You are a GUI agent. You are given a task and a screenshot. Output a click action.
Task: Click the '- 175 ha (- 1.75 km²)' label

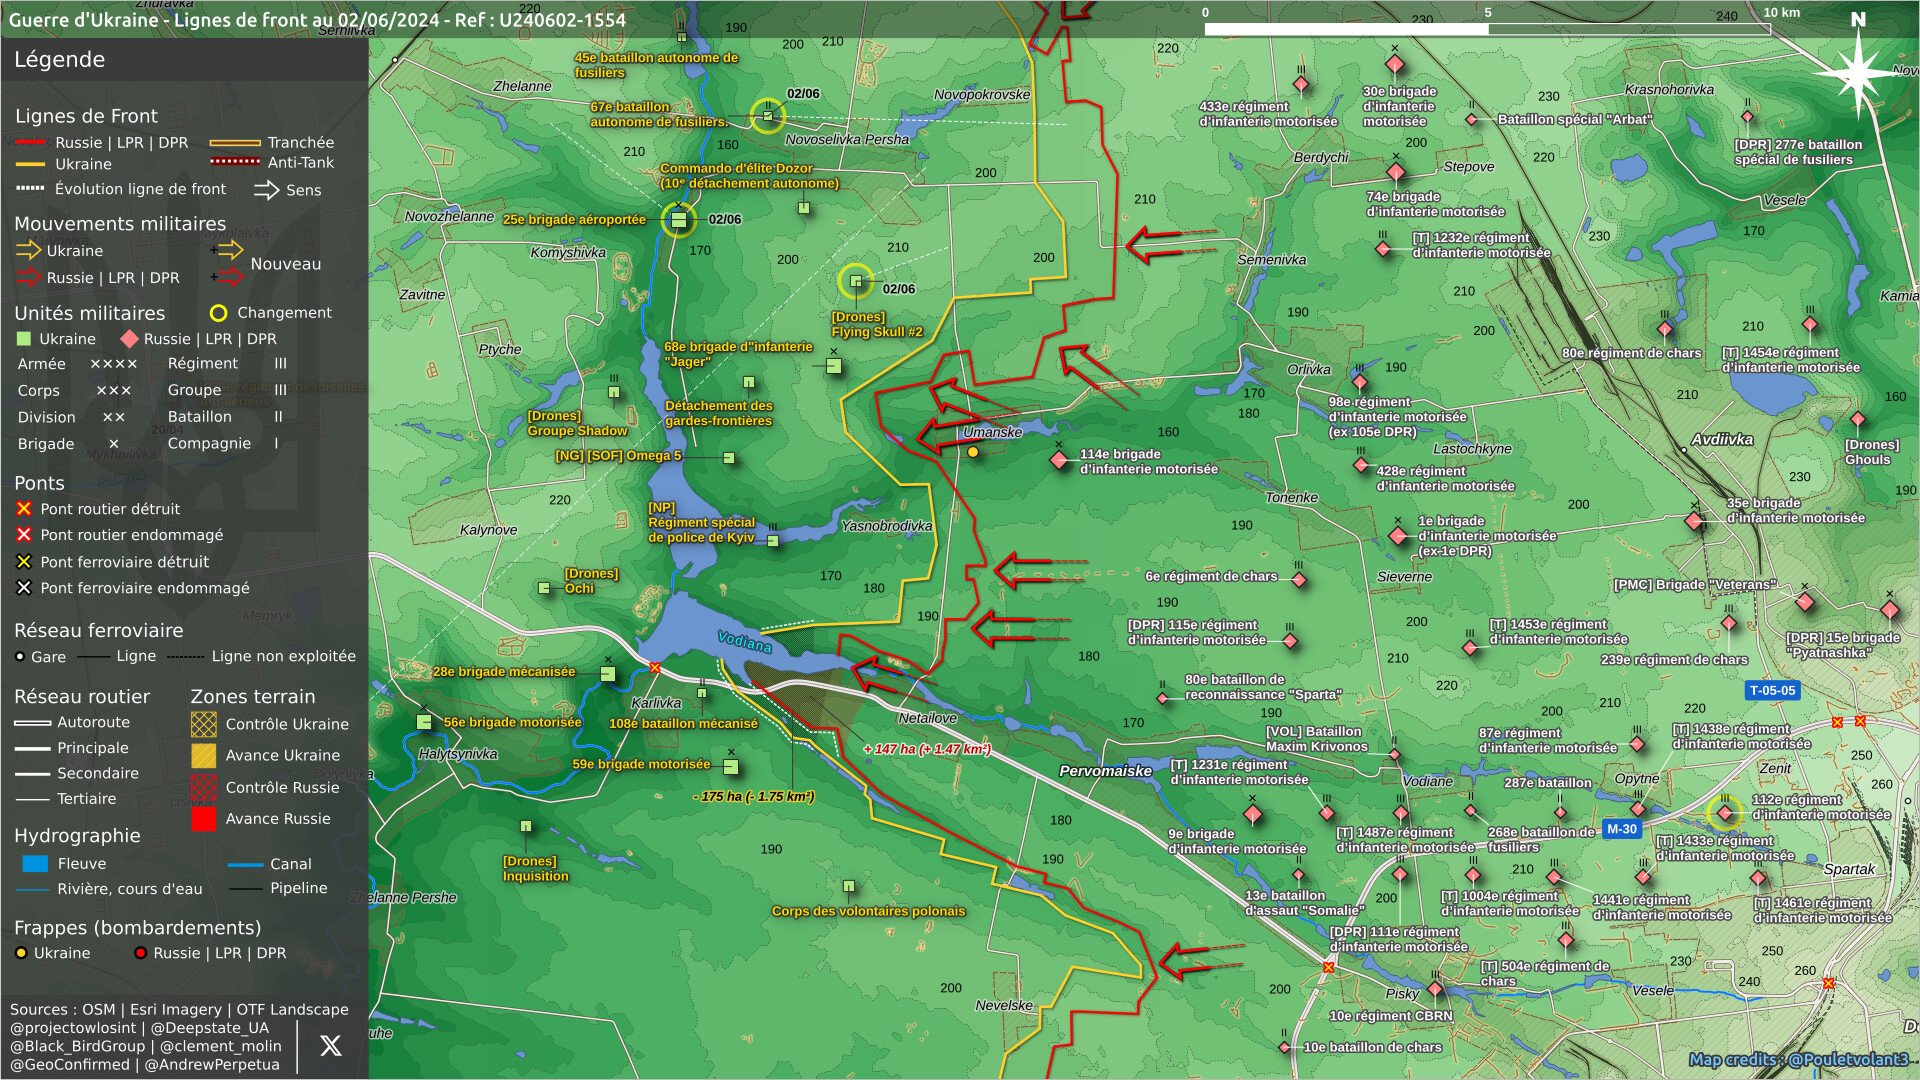tap(754, 797)
